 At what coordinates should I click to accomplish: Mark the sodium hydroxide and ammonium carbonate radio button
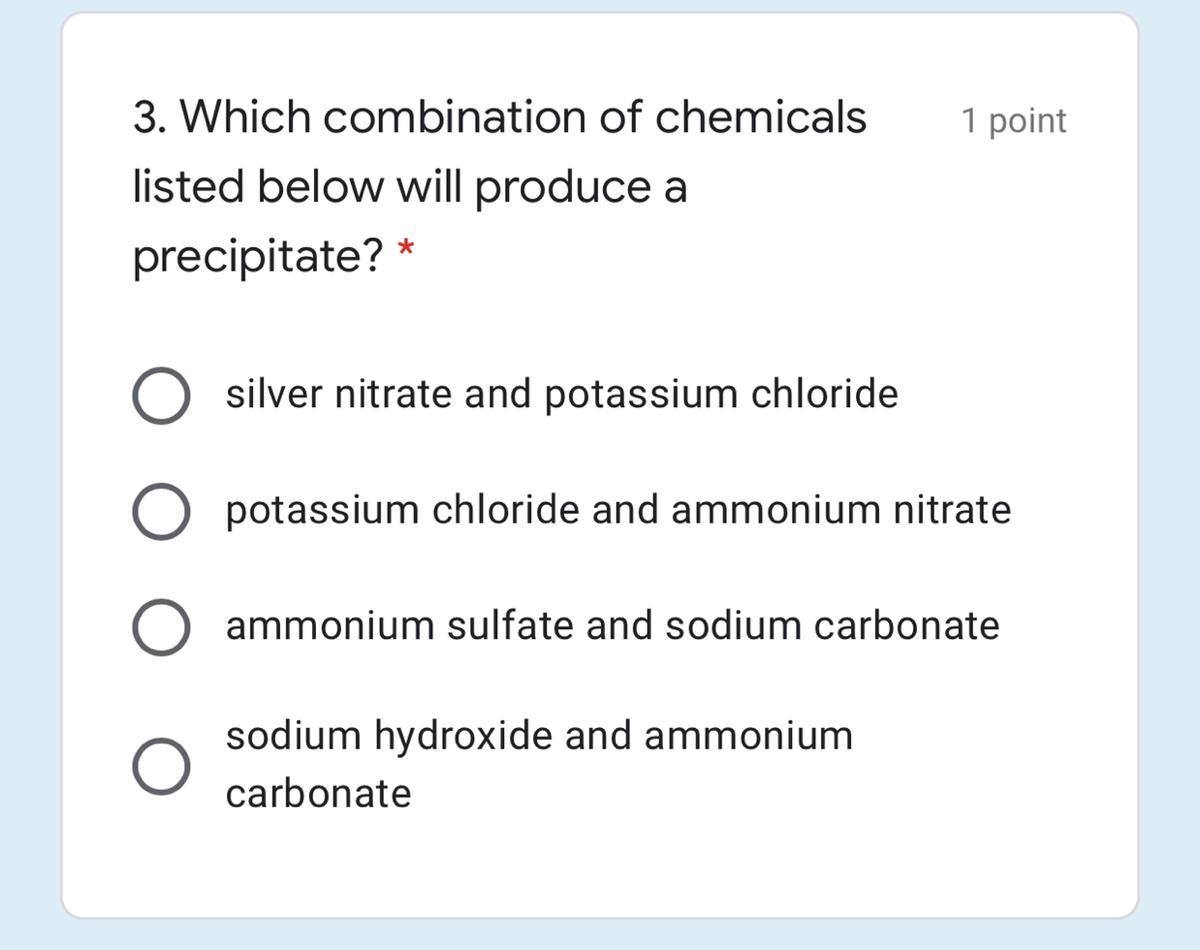click(160, 766)
